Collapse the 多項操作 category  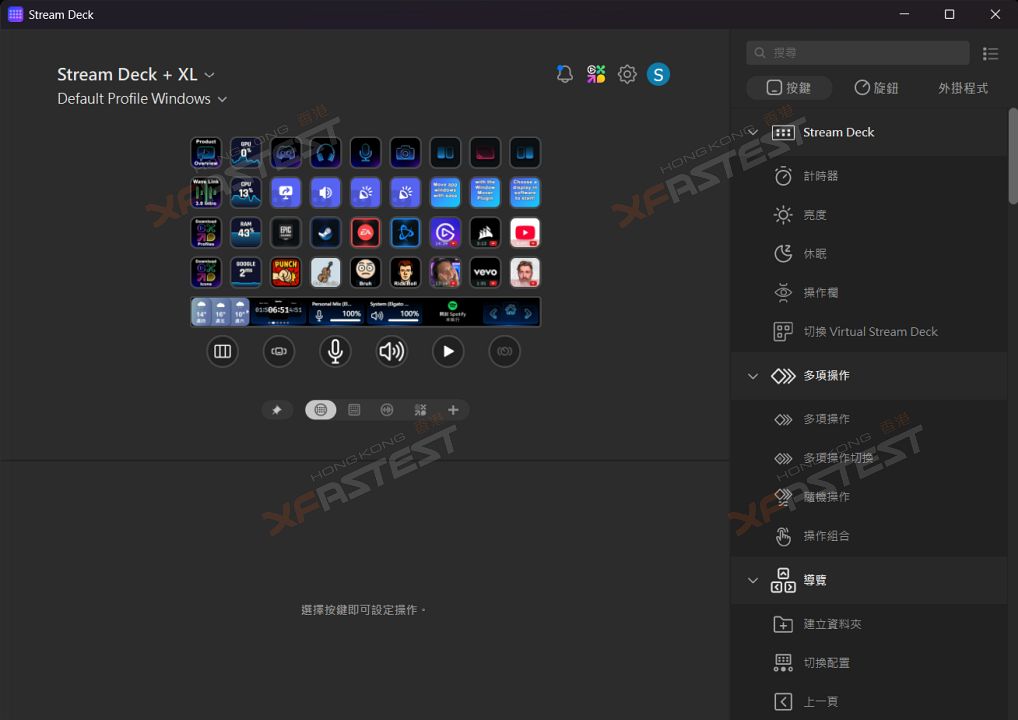[x=754, y=376]
